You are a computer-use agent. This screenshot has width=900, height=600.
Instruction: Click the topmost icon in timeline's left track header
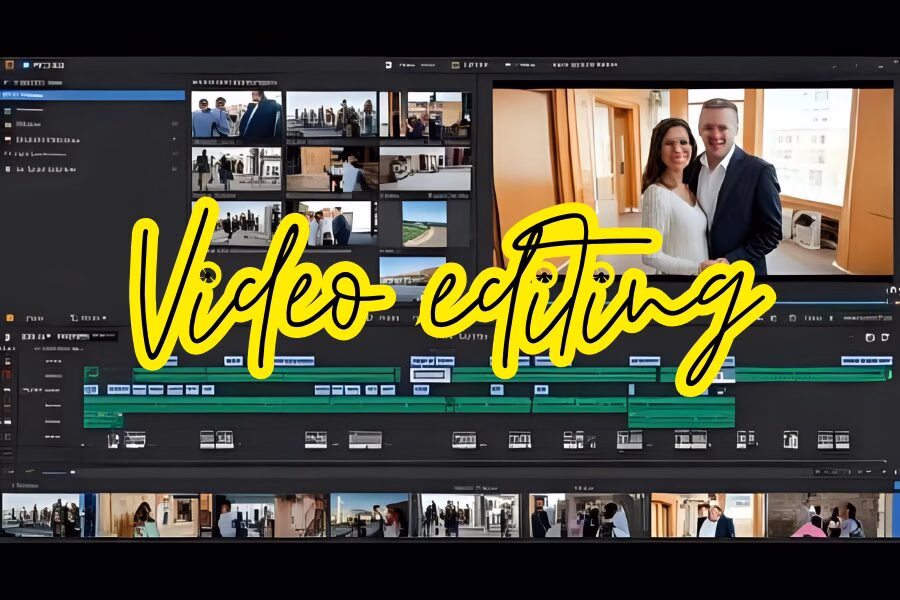coord(8,339)
